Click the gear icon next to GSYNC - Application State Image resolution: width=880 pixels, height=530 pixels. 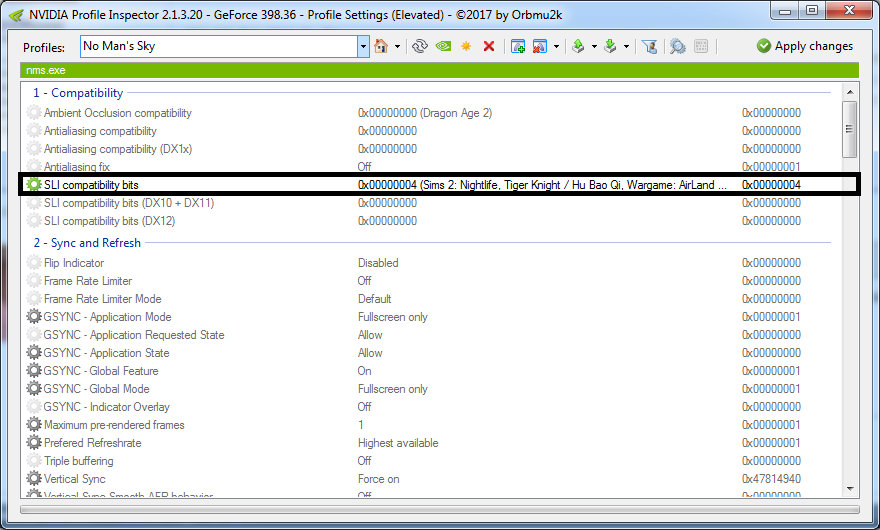[34, 353]
